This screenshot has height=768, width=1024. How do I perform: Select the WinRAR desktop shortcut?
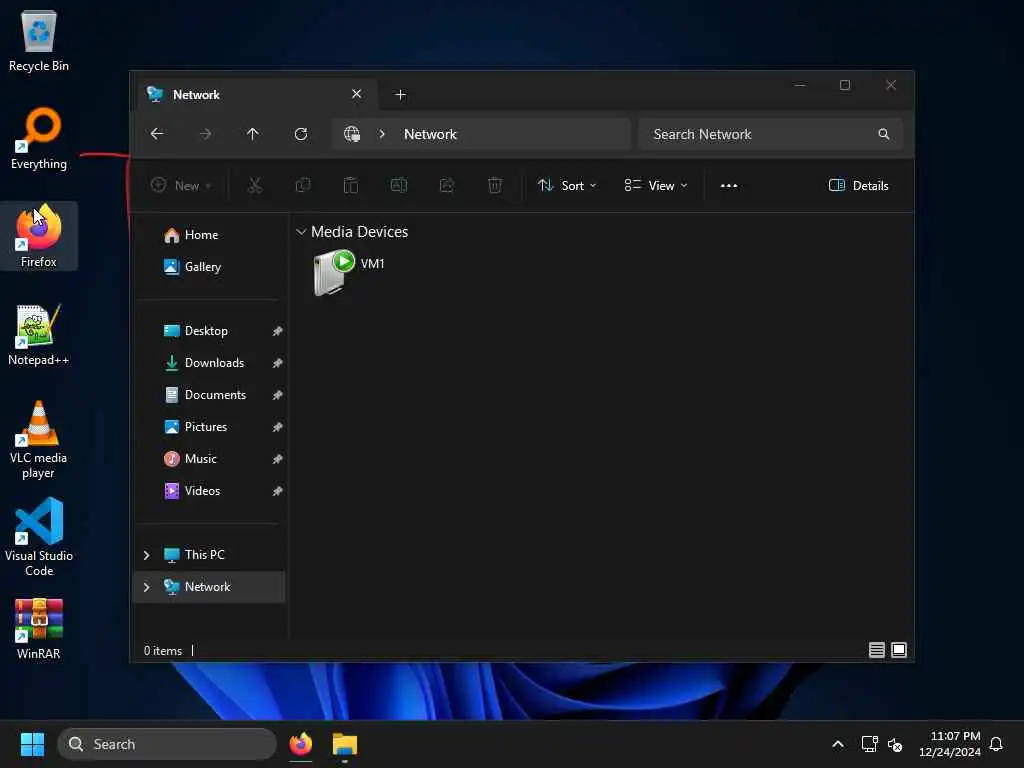click(x=39, y=629)
